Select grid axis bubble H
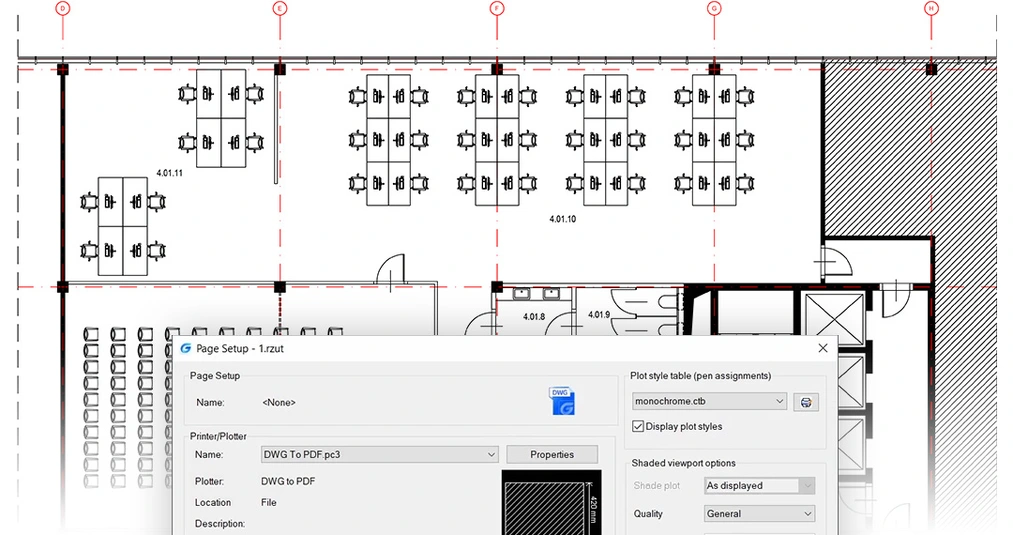1013x535 pixels. click(931, 8)
